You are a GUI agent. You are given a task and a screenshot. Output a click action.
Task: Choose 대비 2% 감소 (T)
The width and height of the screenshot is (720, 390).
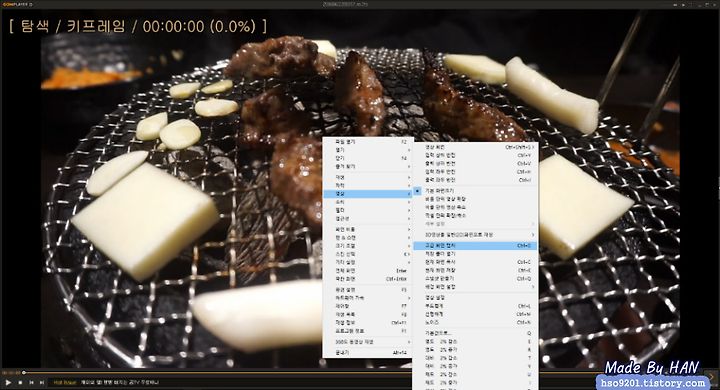coord(475,358)
